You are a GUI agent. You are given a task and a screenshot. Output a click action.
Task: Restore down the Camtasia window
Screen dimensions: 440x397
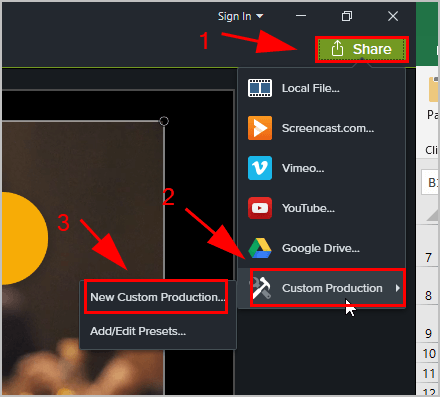(347, 16)
